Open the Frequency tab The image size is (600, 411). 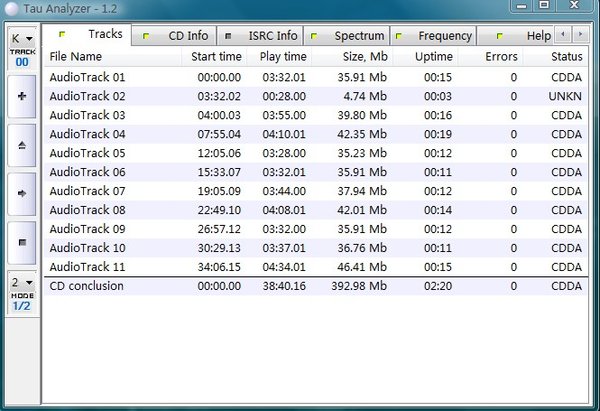point(433,36)
